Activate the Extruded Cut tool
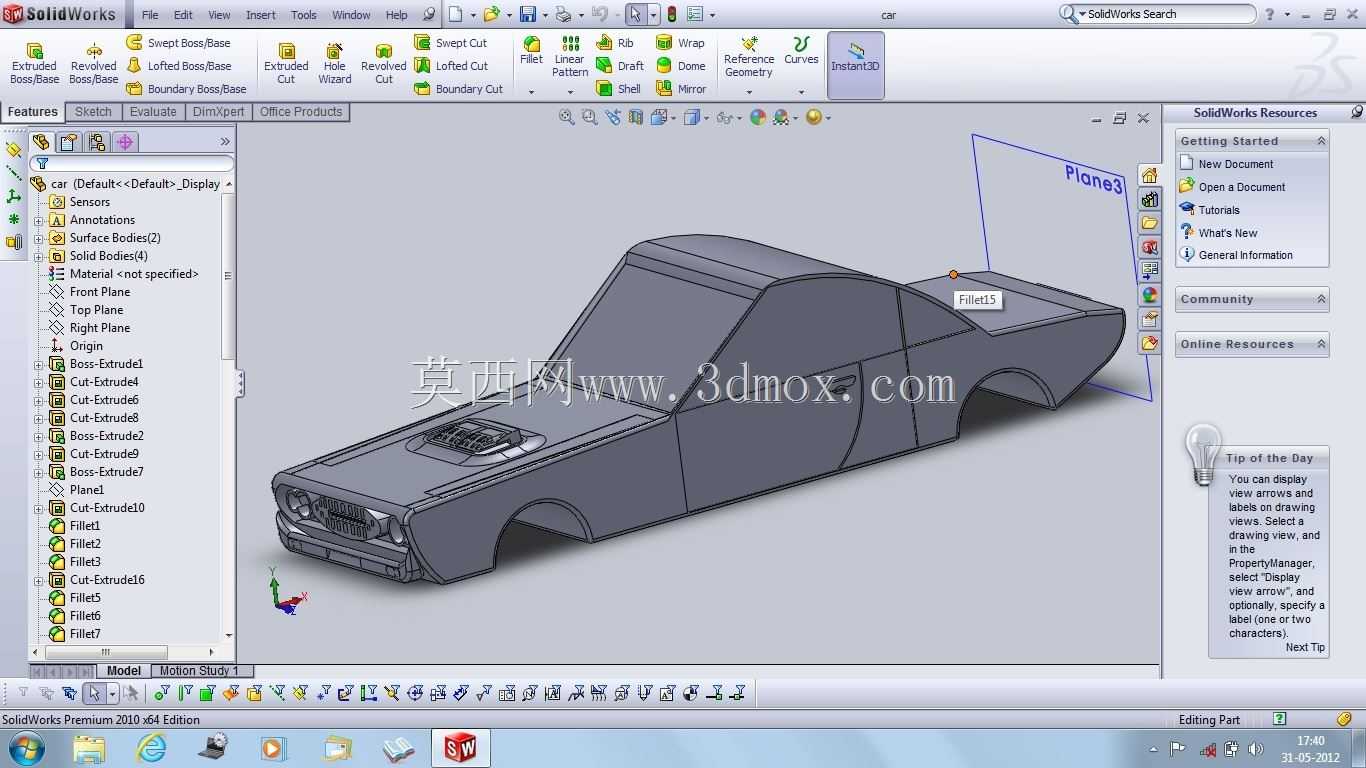Image resolution: width=1366 pixels, height=768 pixels. pyautogui.click(x=286, y=63)
